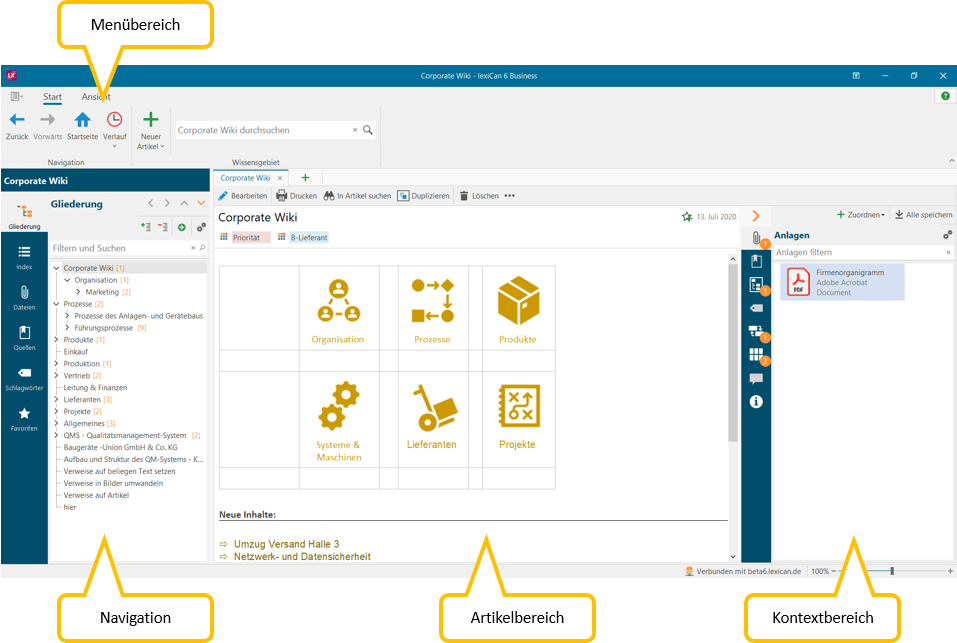Open the Dateien sidebar view
The image size is (957, 643).
[x=24, y=298]
